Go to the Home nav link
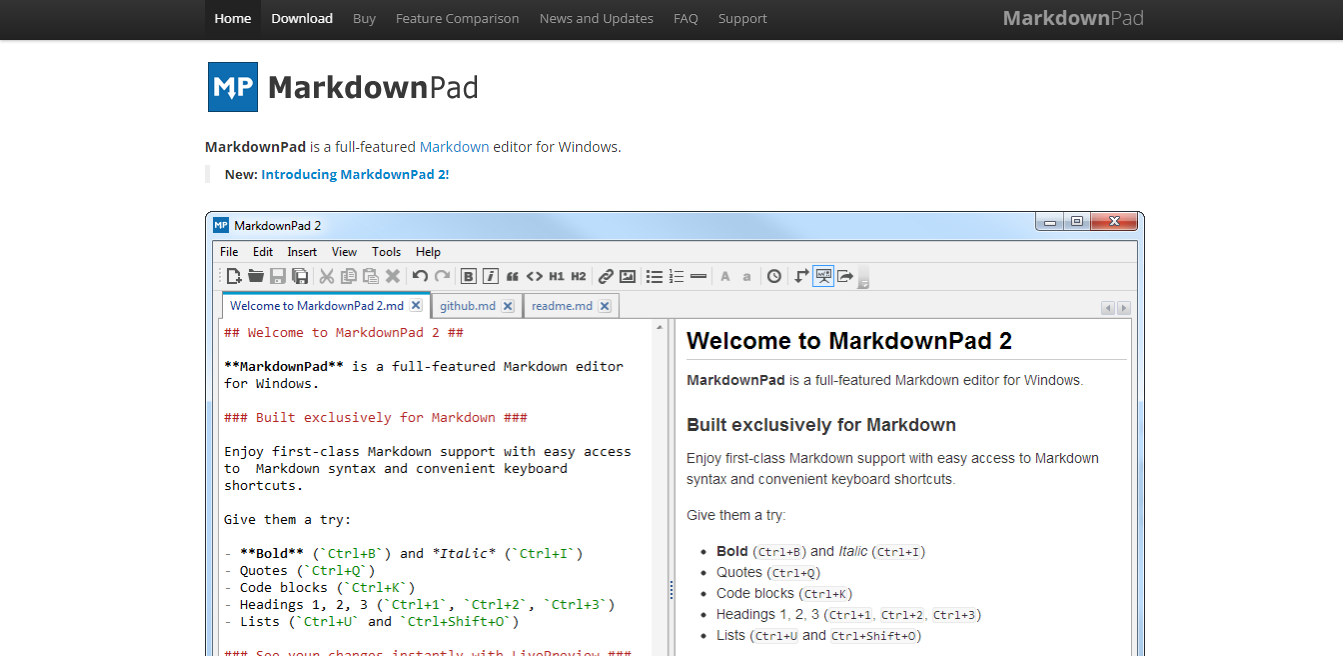 (233, 19)
